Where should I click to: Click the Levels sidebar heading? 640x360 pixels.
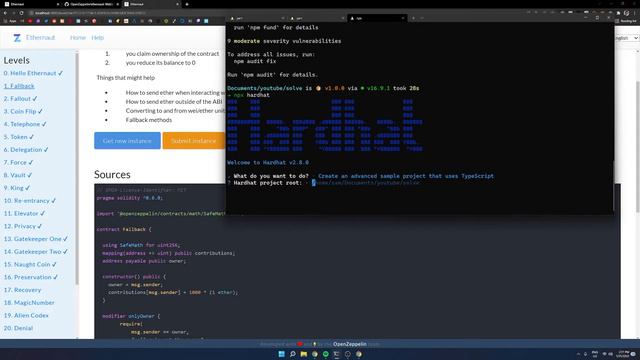coord(17,60)
